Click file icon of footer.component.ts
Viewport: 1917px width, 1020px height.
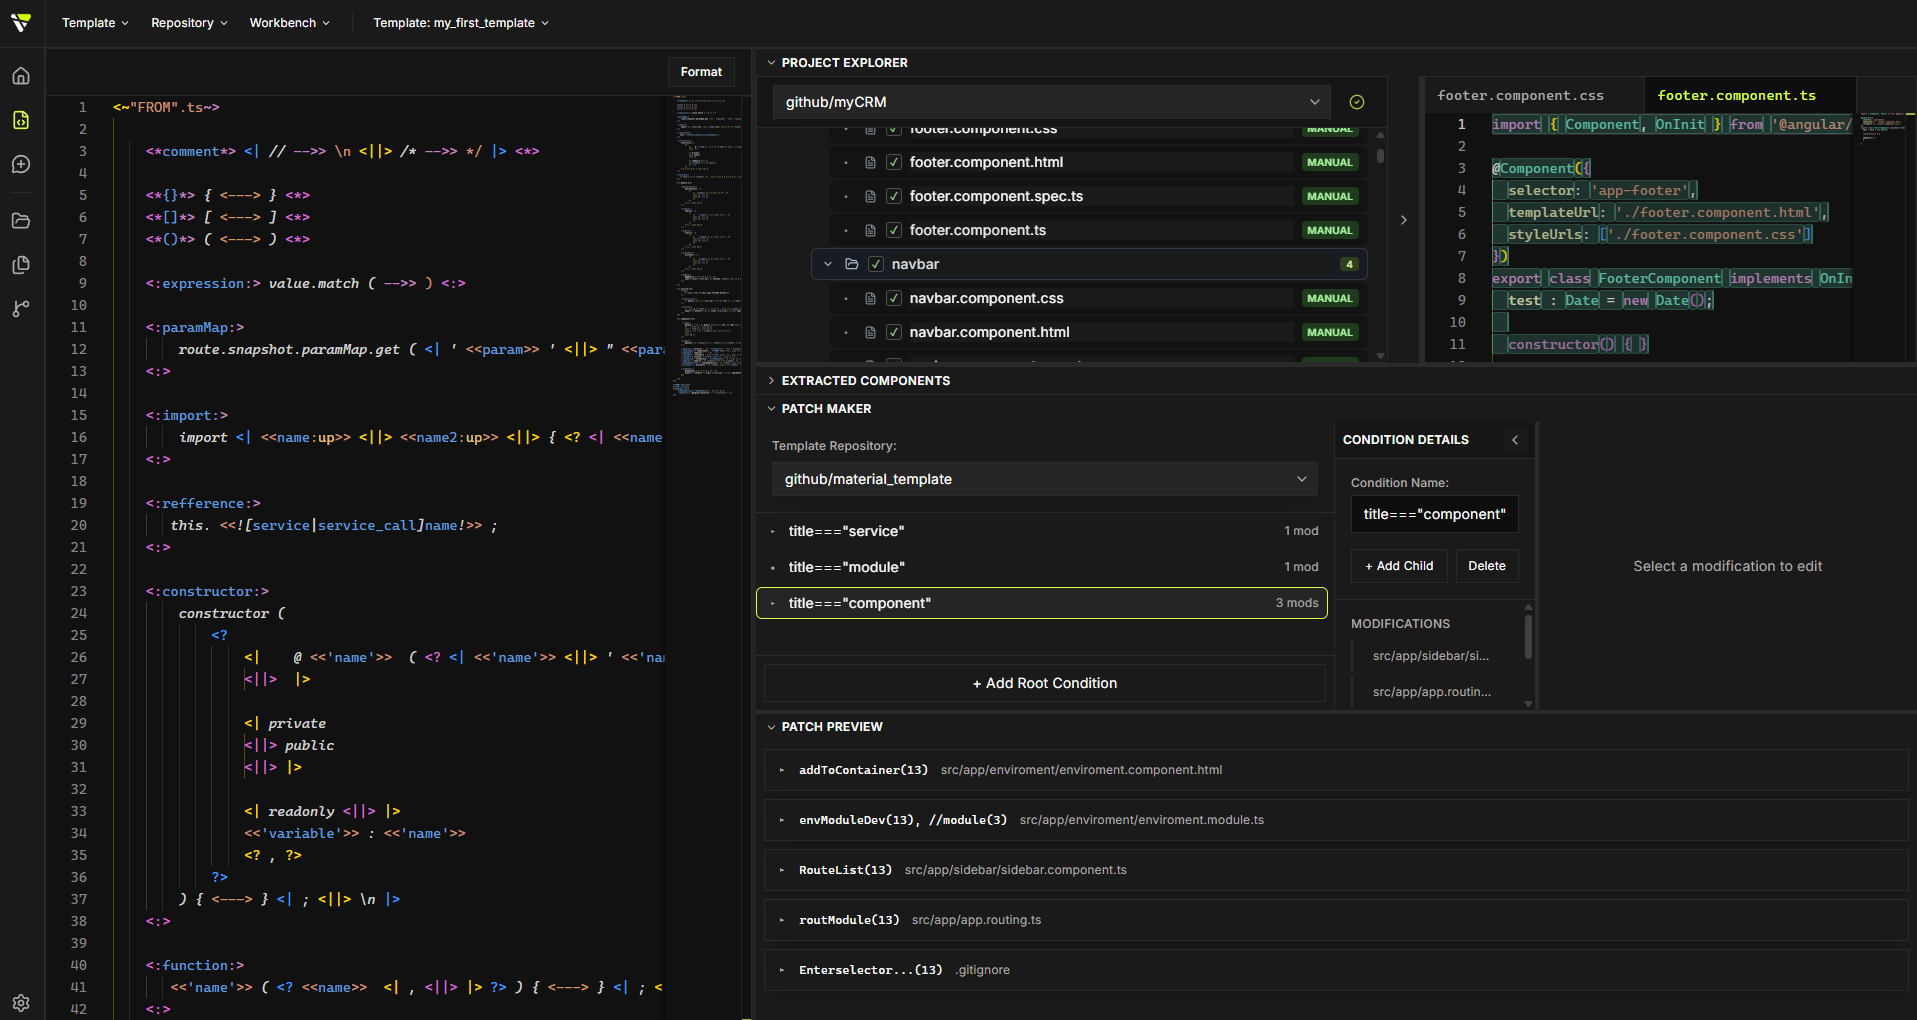(870, 230)
